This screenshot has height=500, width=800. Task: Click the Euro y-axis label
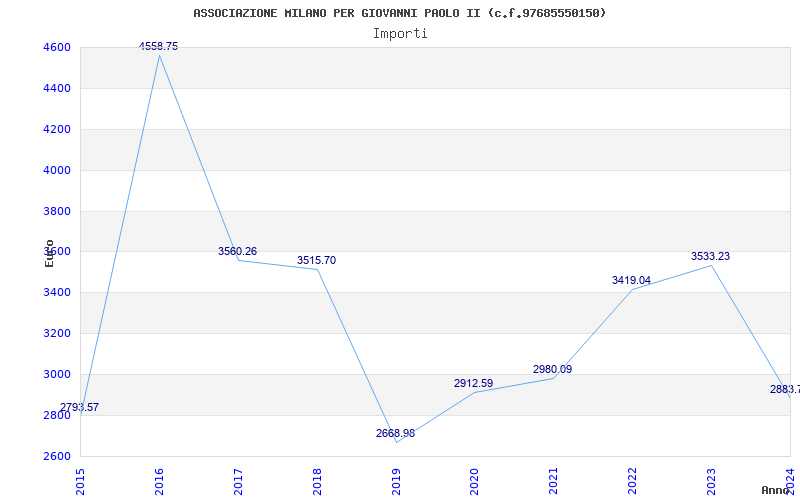pos(49,253)
